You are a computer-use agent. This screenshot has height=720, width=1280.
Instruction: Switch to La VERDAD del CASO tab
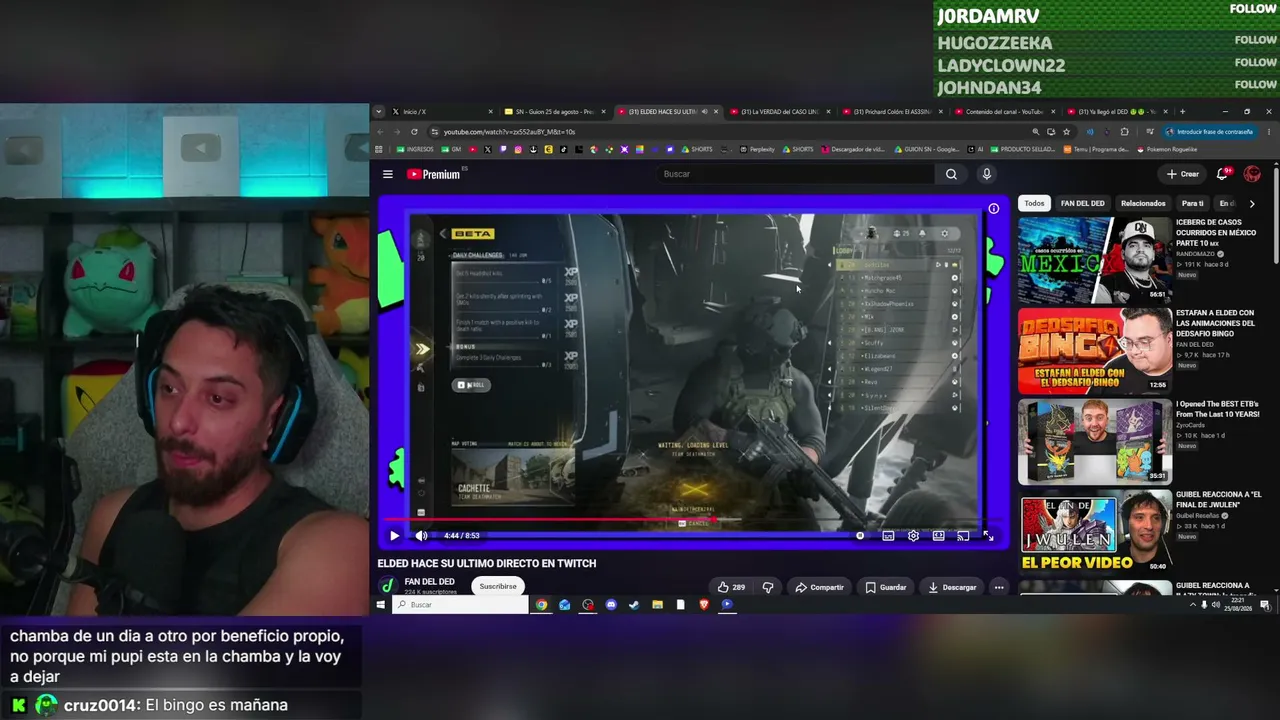pyautogui.click(x=780, y=112)
